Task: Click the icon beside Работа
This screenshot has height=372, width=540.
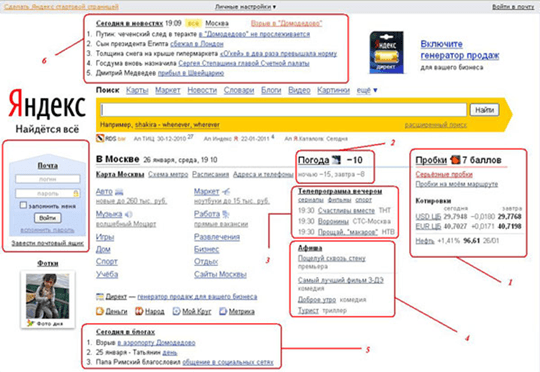Action: pos(226,214)
